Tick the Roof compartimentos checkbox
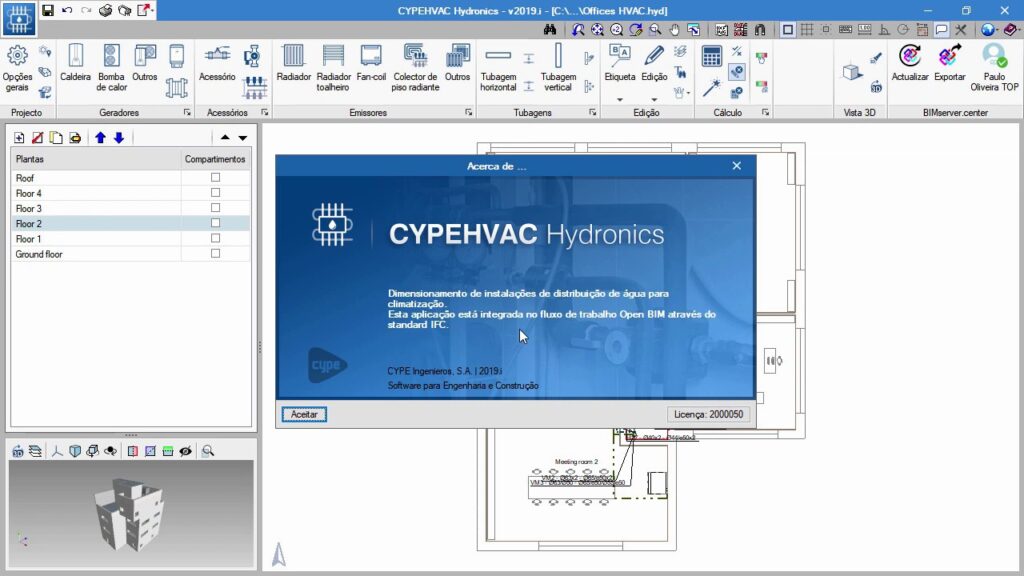Viewport: 1024px width, 576px height. pyautogui.click(x=215, y=177)
